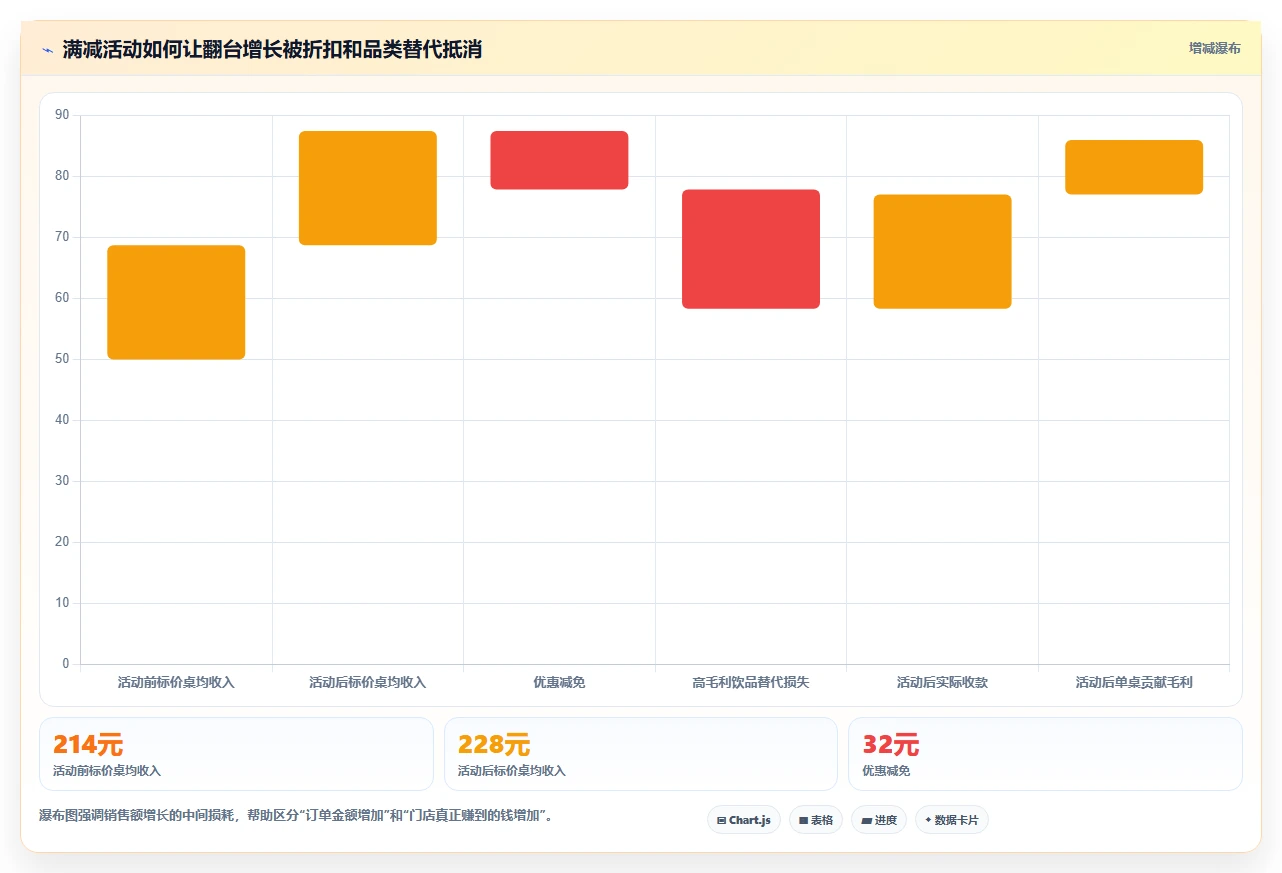The width and height of the screenshot is (1282, 873).
Task: Click the x-axis label 活动后实际收款
Action: 943,683
